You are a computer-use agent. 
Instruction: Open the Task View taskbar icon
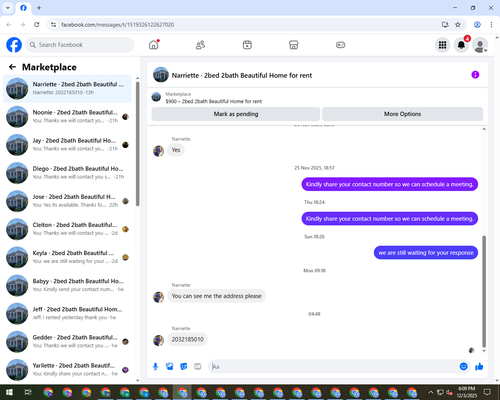coord(28,392)
